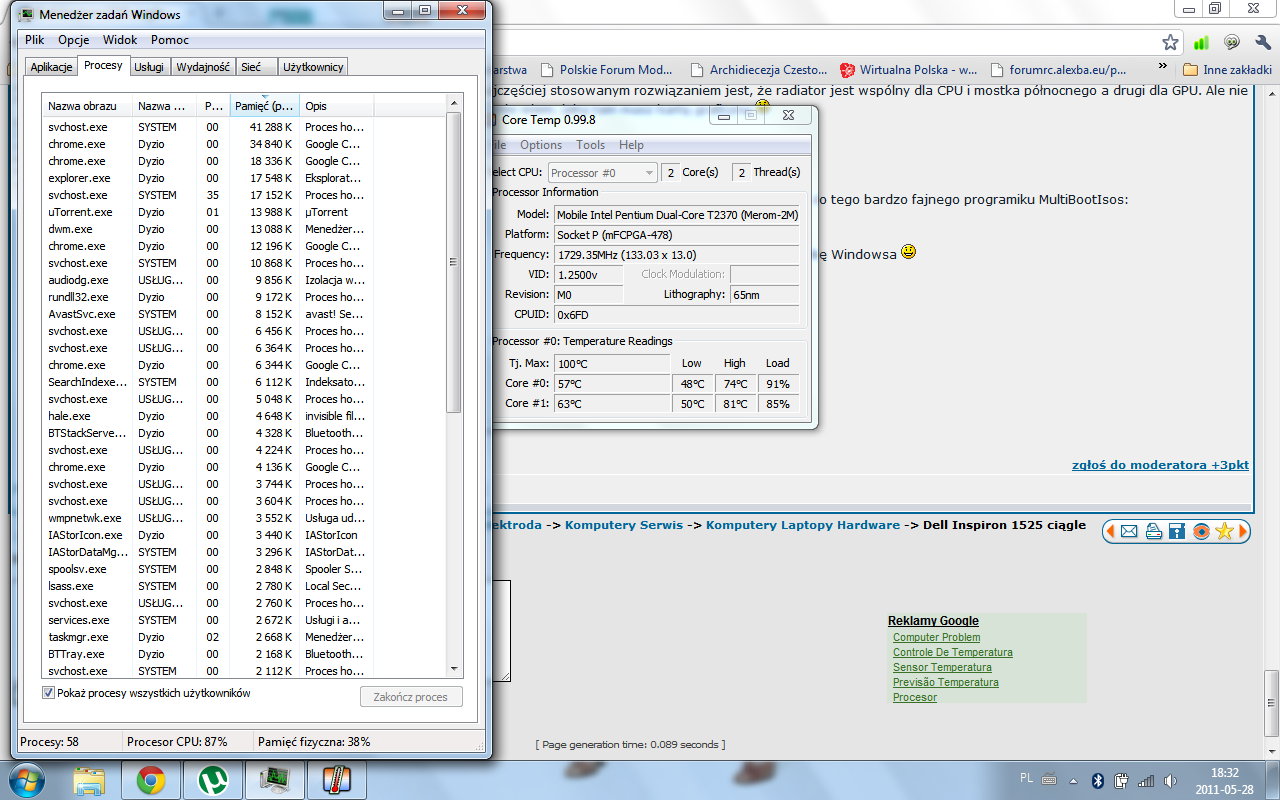Click the Bluetooth icon in system tray

1096,780
